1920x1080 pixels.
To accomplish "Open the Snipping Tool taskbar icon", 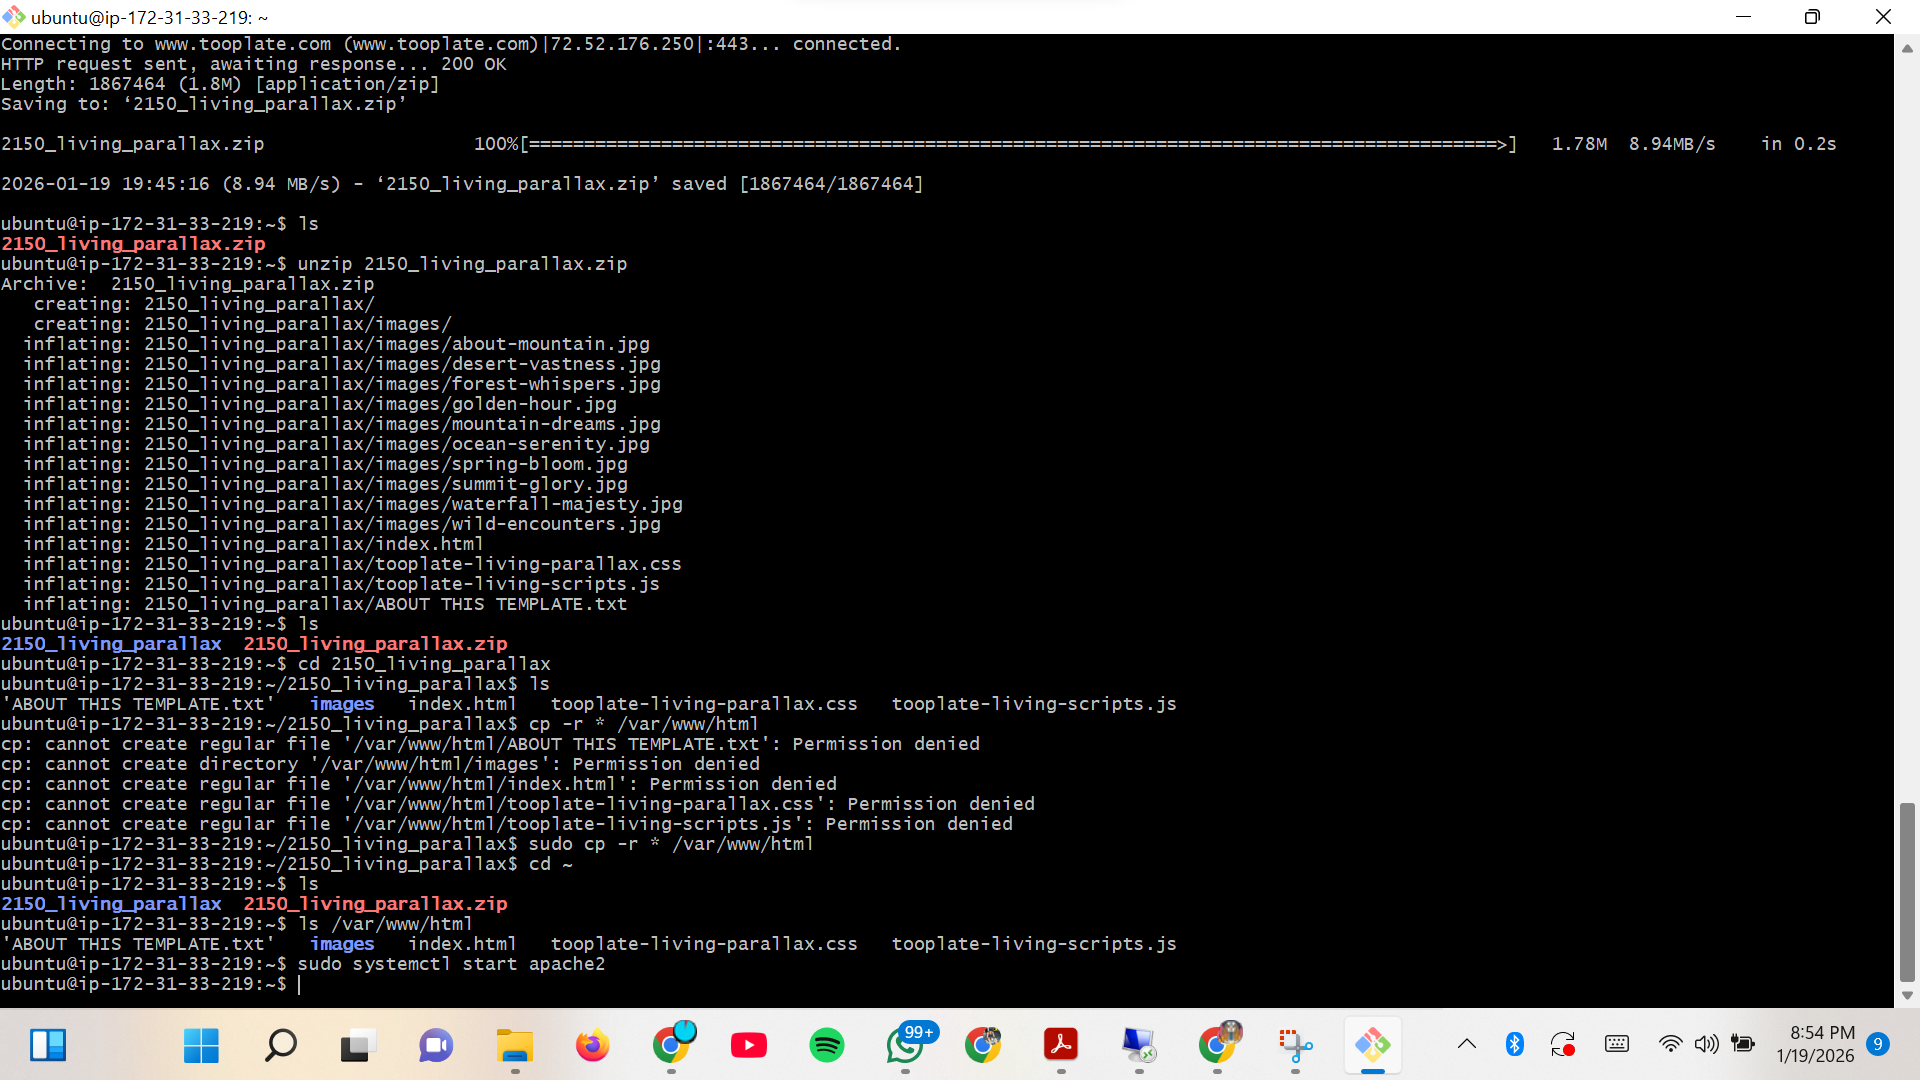I will (1296, 1045).
